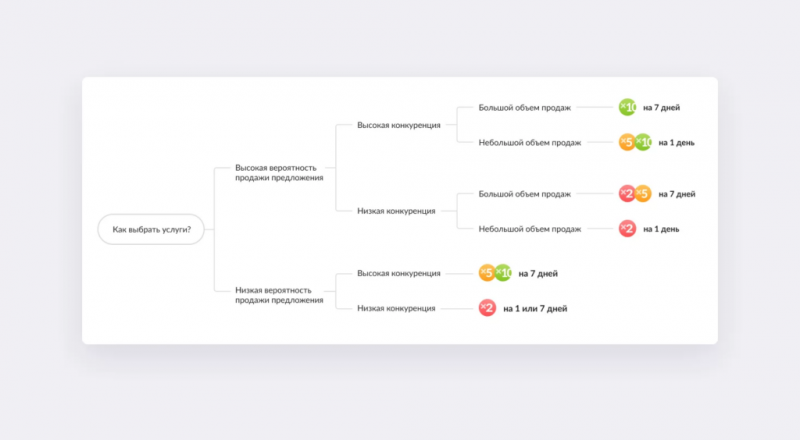Click the "на 1 день" text beside lone red badge
The height and width of the screenshot is (440, 800).
662,229
